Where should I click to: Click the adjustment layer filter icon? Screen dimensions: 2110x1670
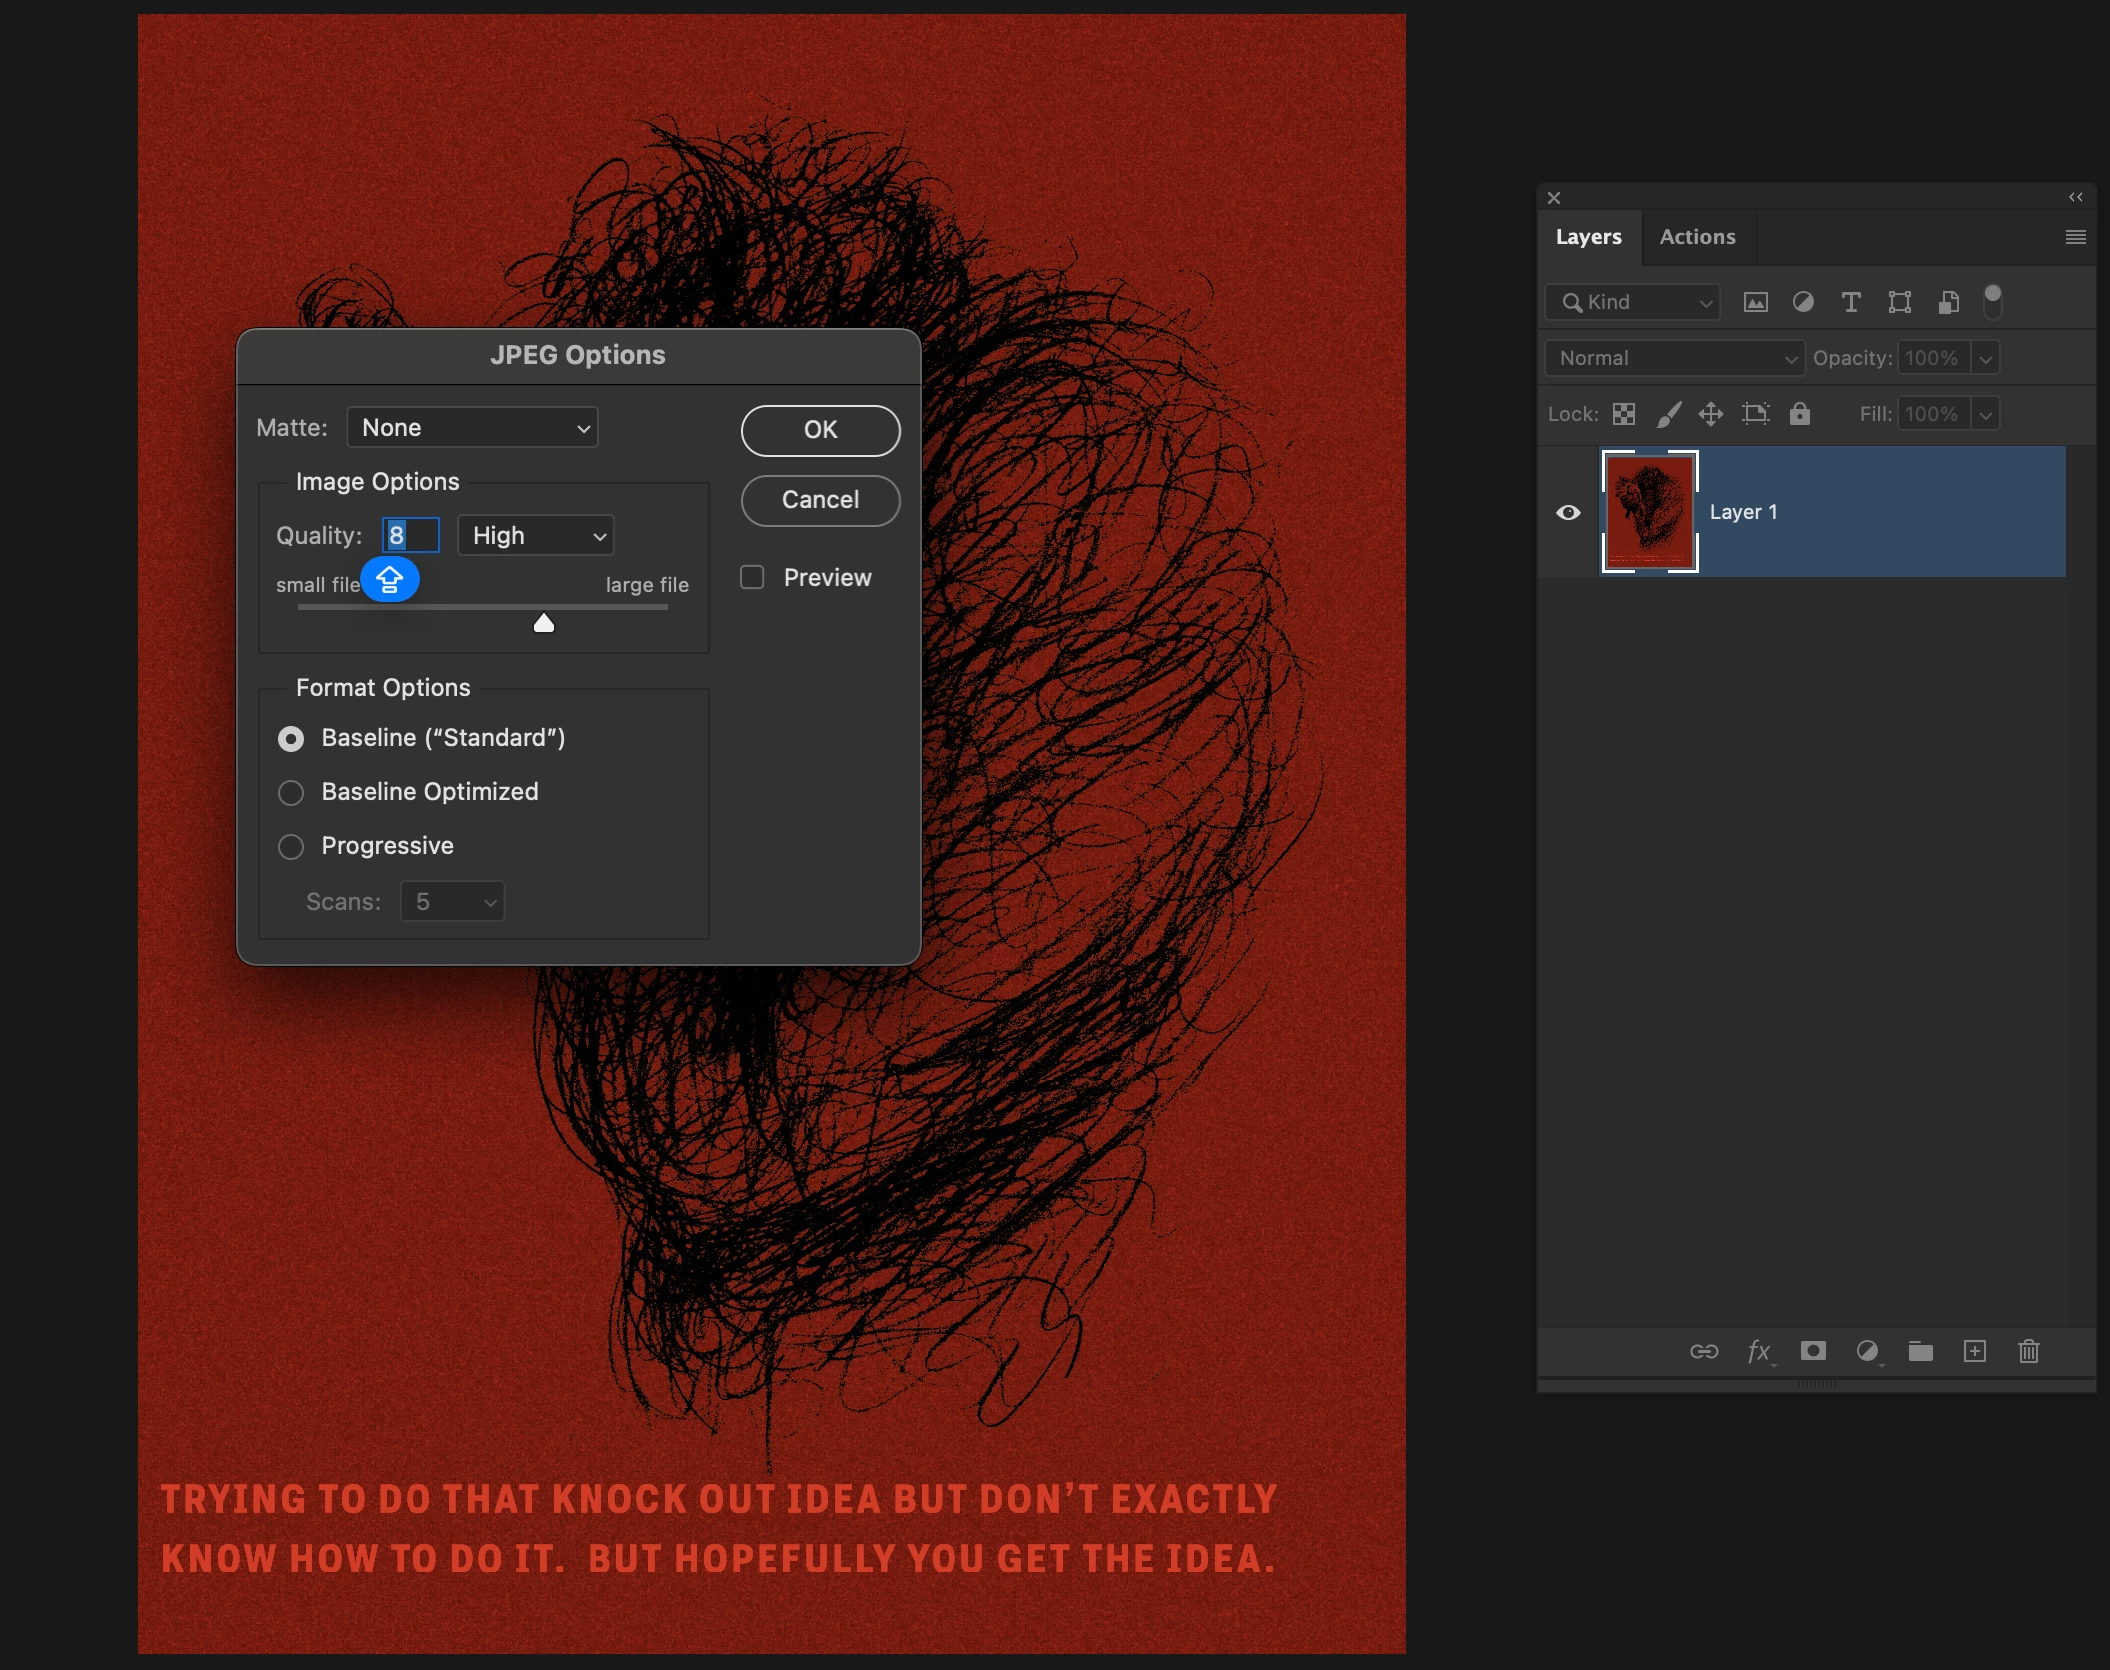coord(1803,302)
